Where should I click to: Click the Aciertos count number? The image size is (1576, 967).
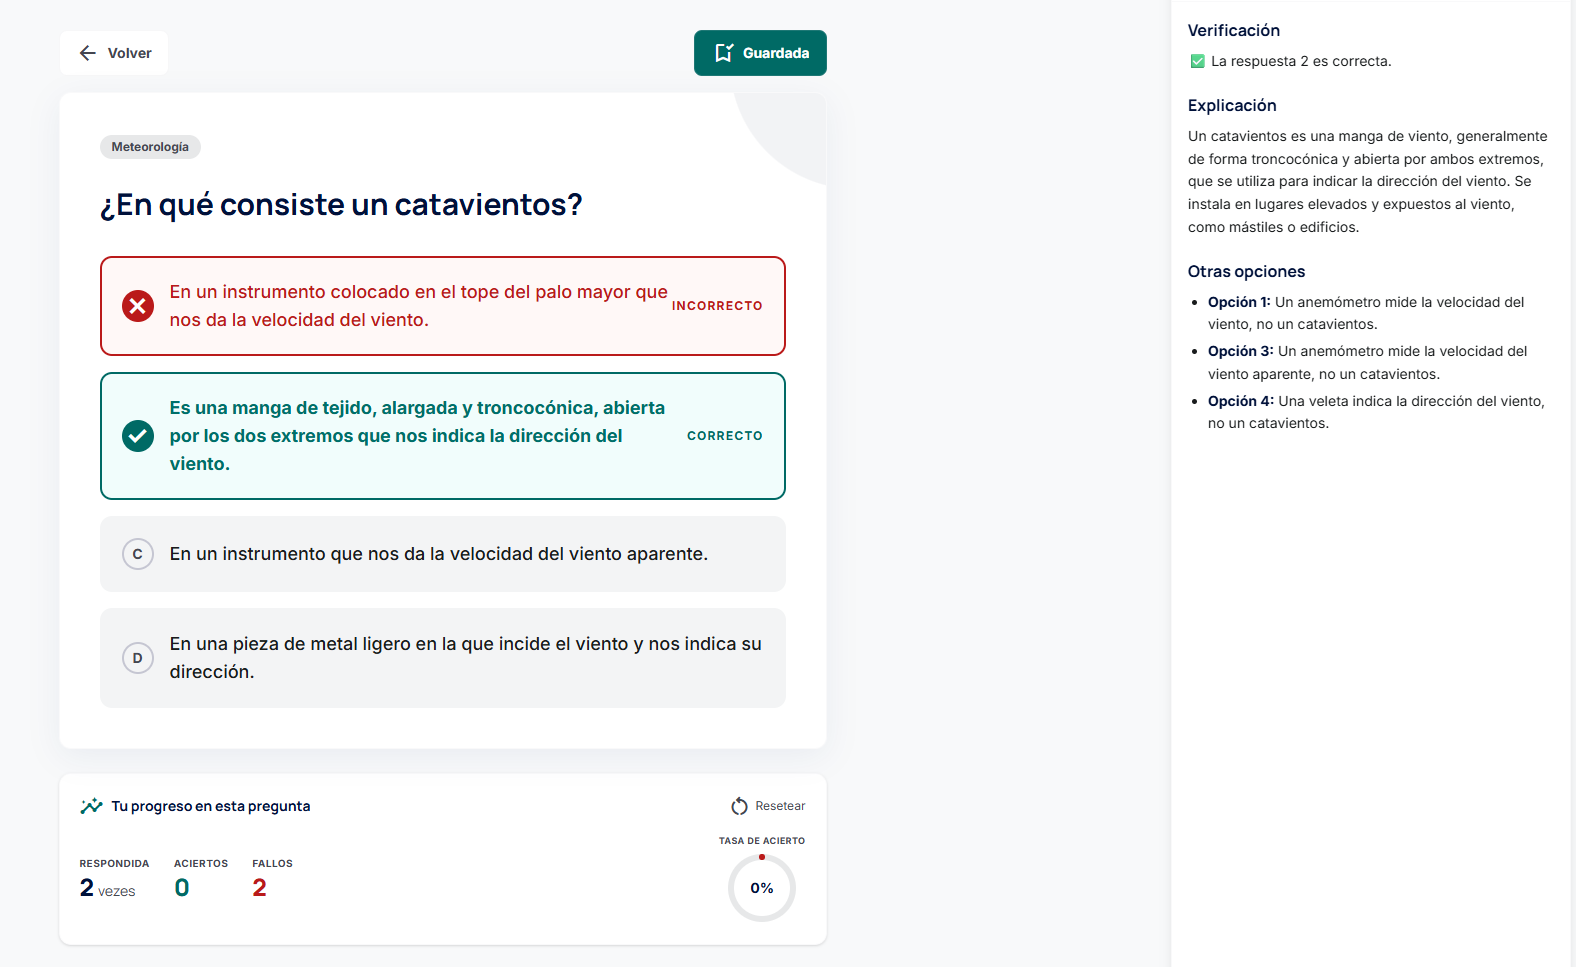tap(182, 888)
